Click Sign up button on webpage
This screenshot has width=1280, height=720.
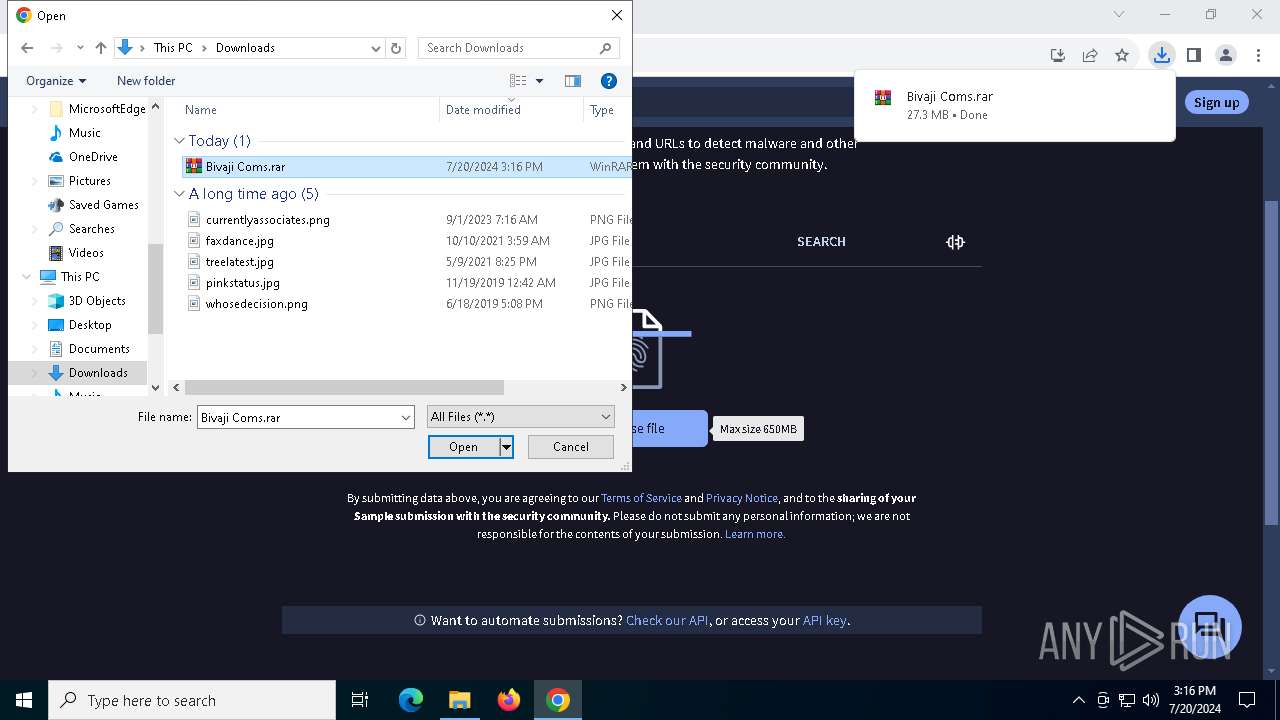1216,102
